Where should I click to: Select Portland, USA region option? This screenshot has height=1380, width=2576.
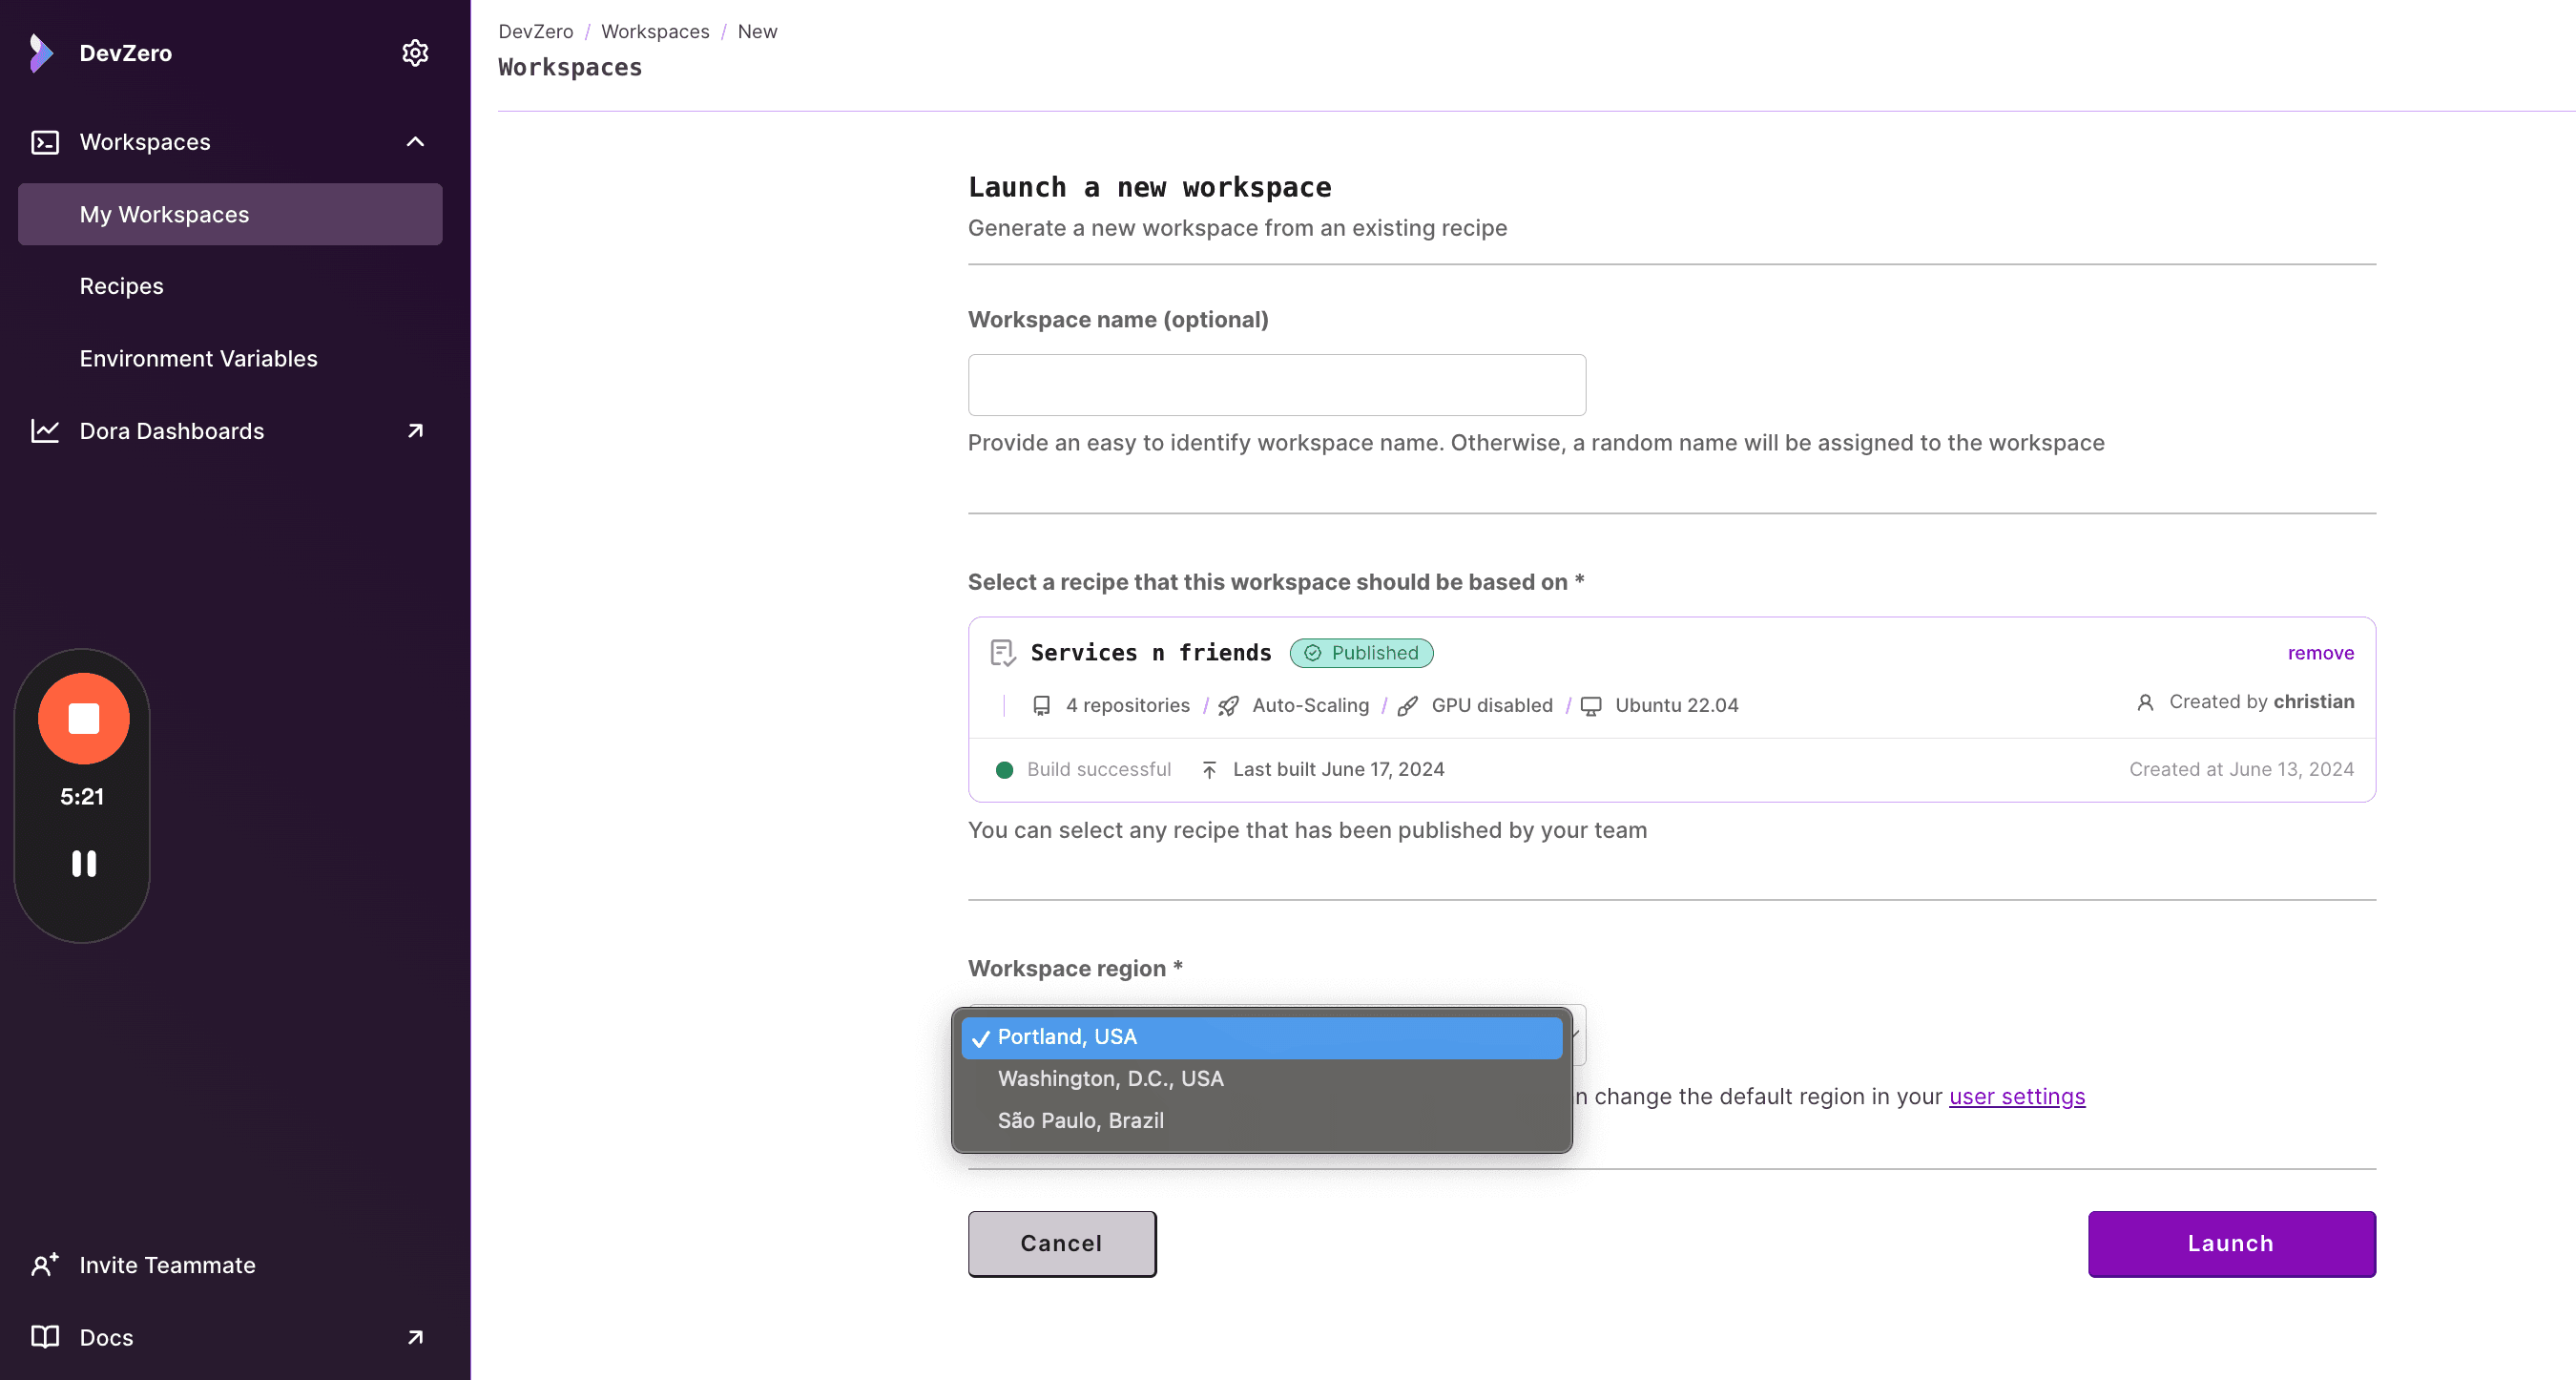pyautogui.click(x=1260, y=1035)
